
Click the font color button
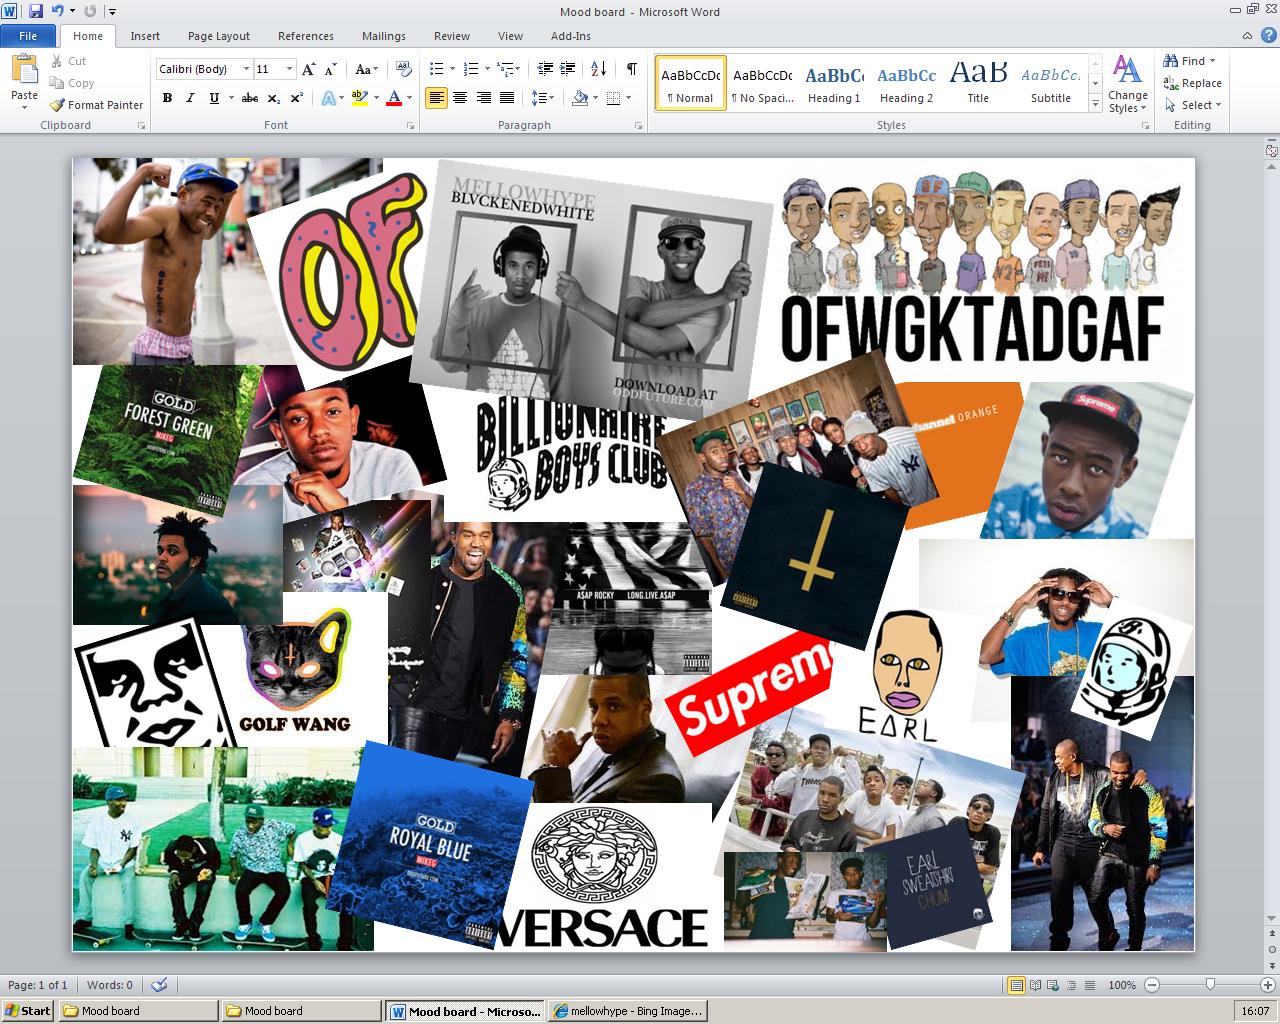(x=394, y=98)
